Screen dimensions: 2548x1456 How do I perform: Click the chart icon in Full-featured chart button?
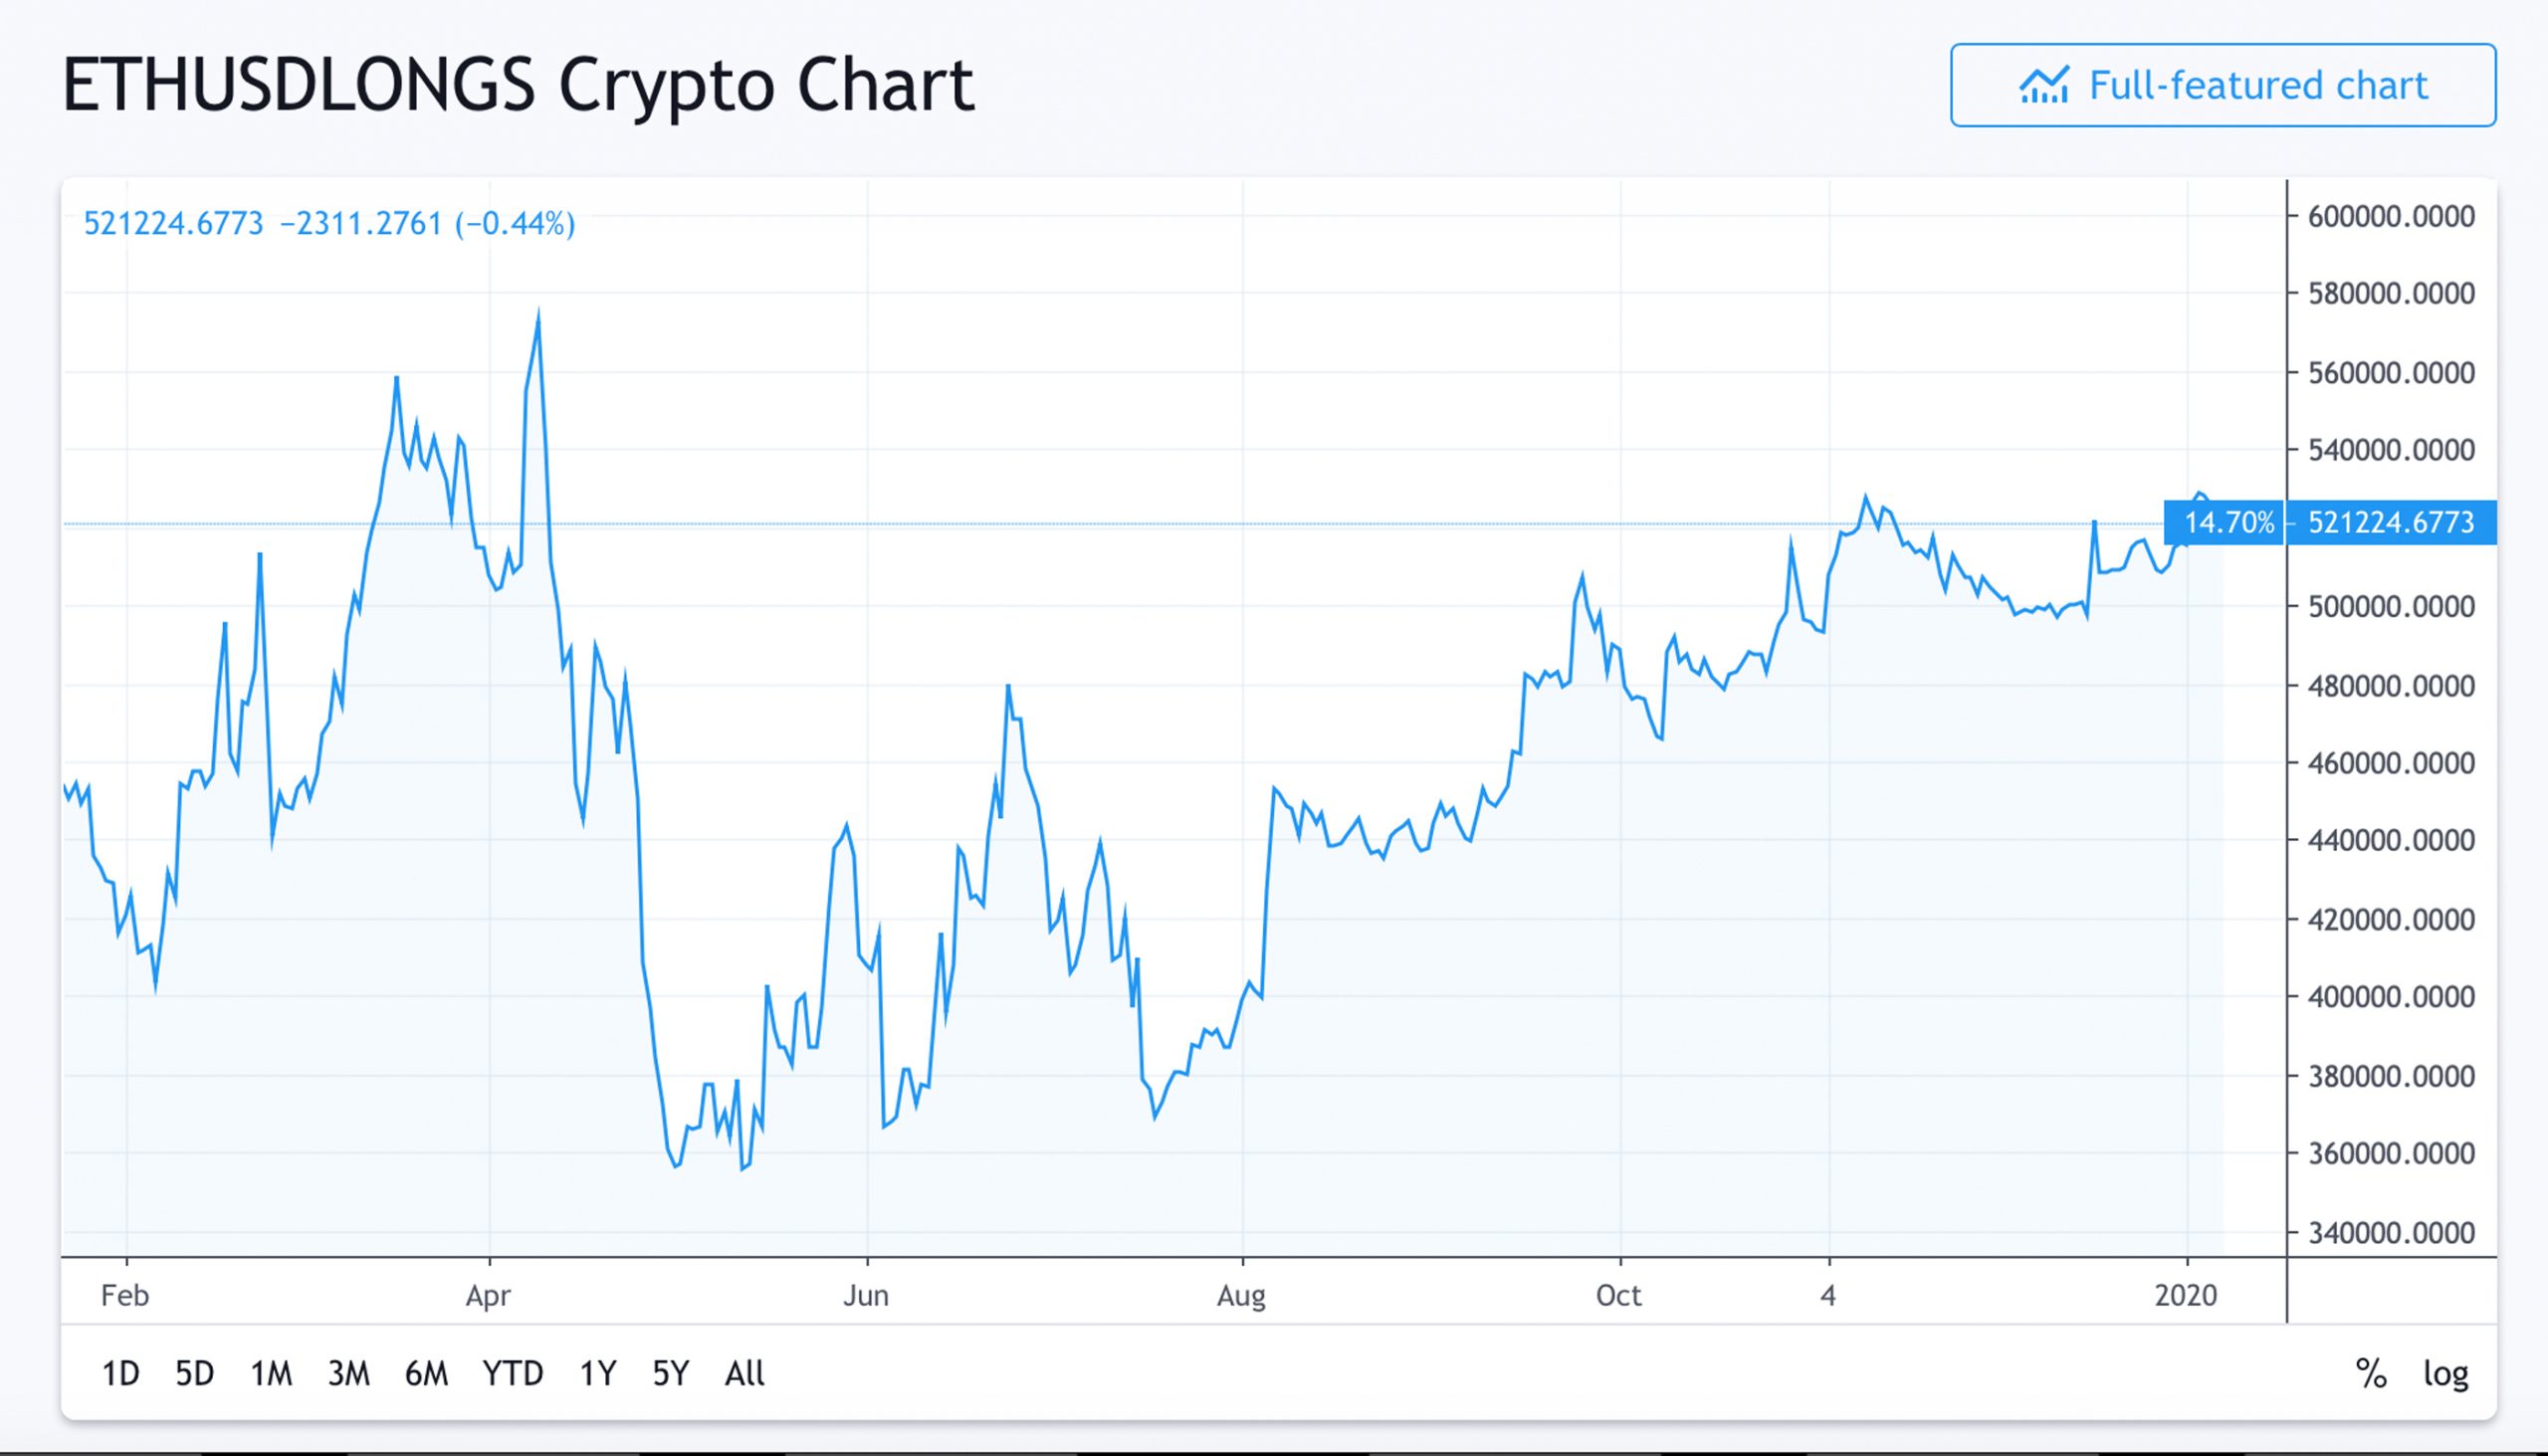[x=2043, y=86]
